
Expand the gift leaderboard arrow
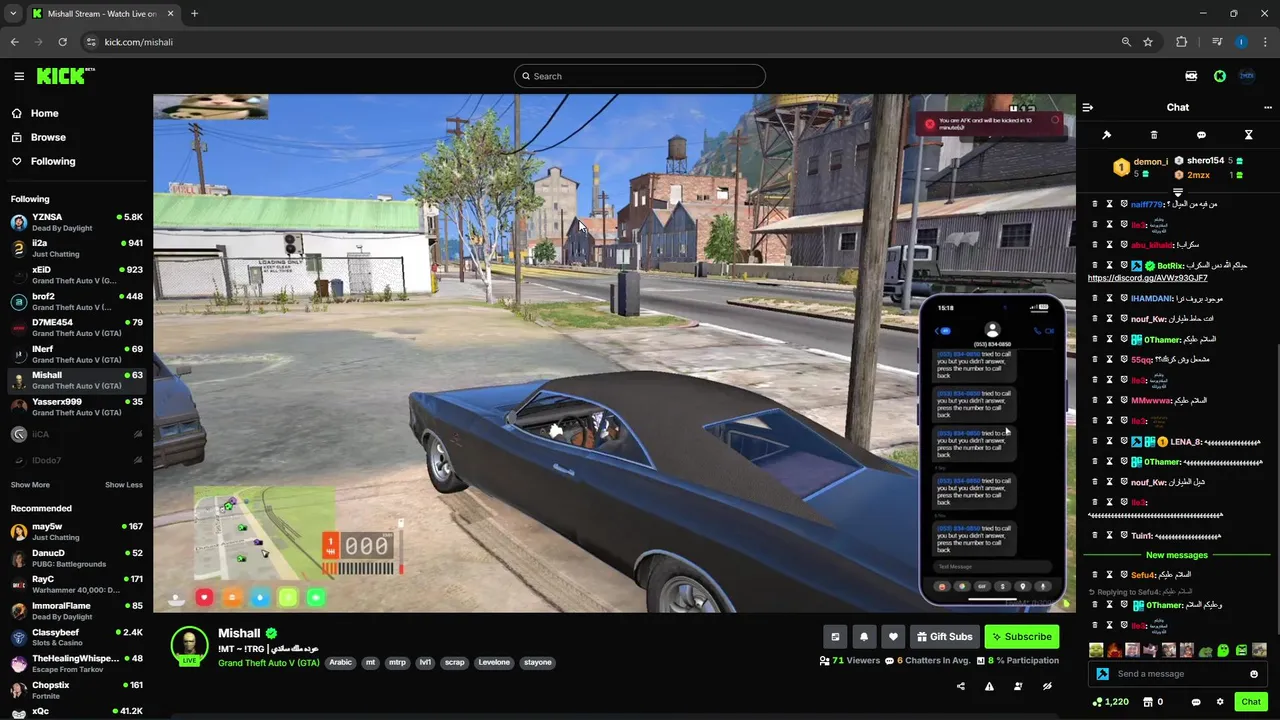(x=1178, y=192)
